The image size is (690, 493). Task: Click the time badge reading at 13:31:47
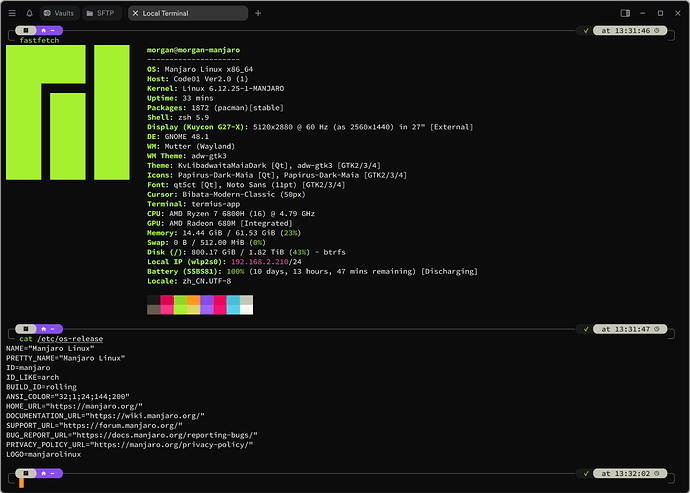[630, 329]
